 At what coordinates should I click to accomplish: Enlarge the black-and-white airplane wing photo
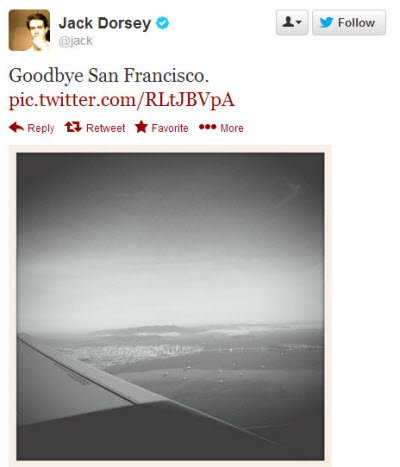pyautogui.click(x=170, y=306)
